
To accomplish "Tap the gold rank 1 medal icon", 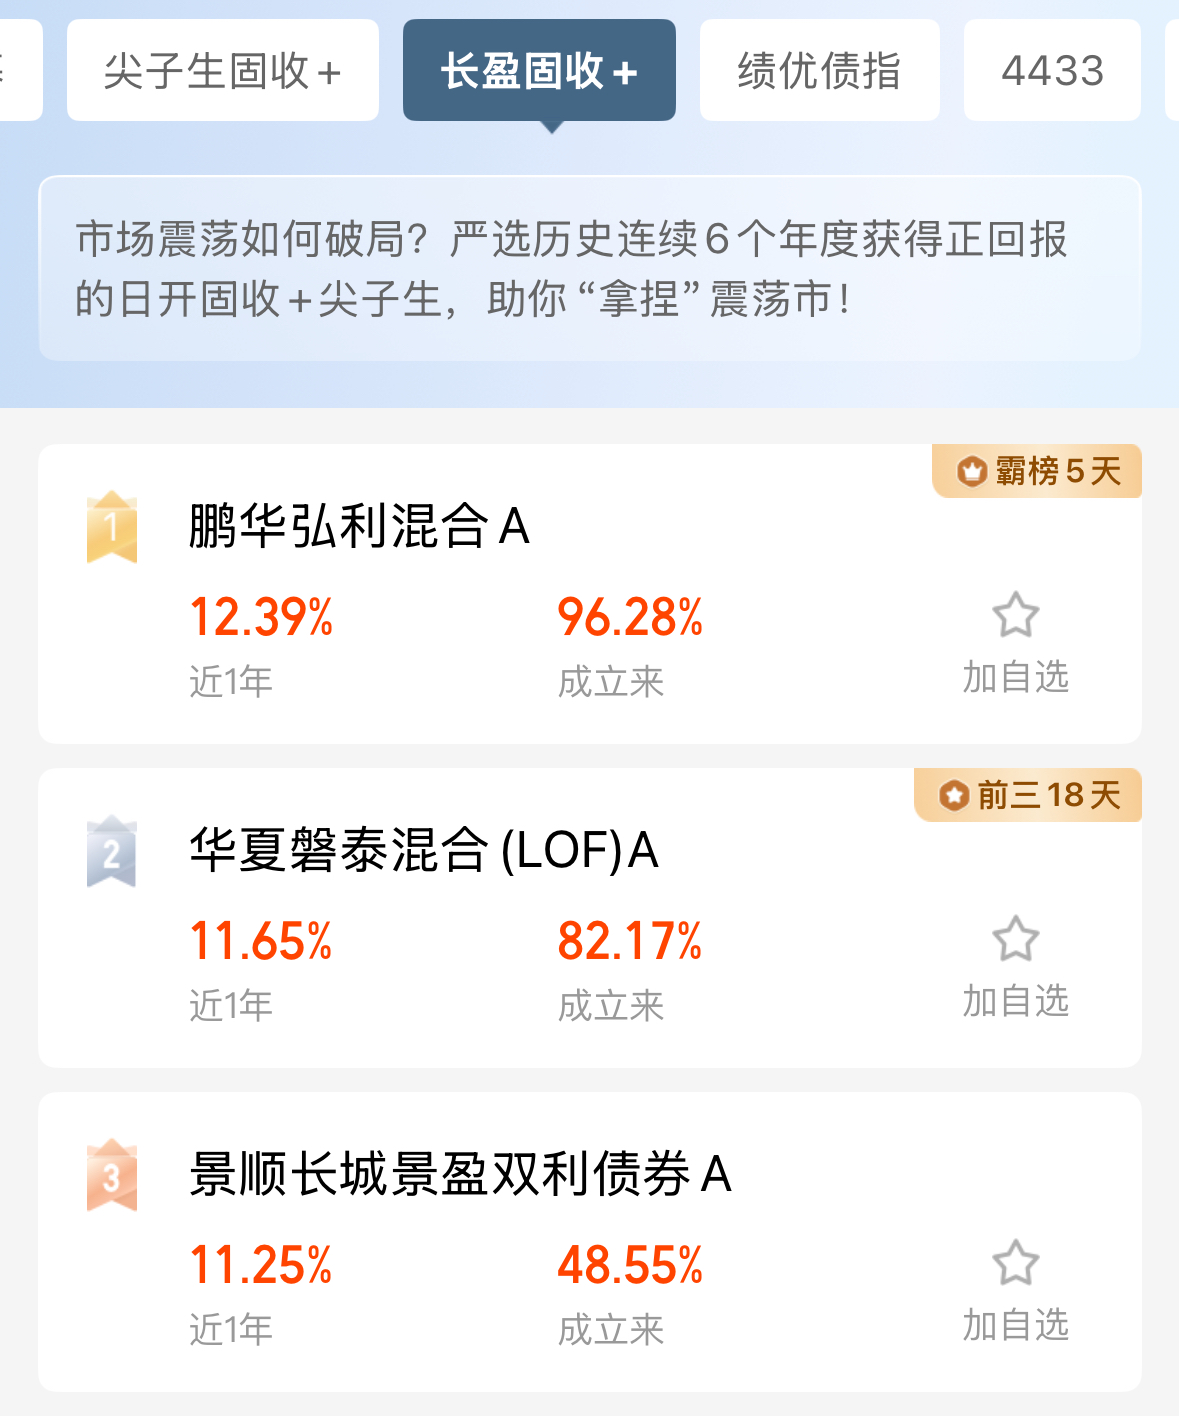I will click(112, 527).
